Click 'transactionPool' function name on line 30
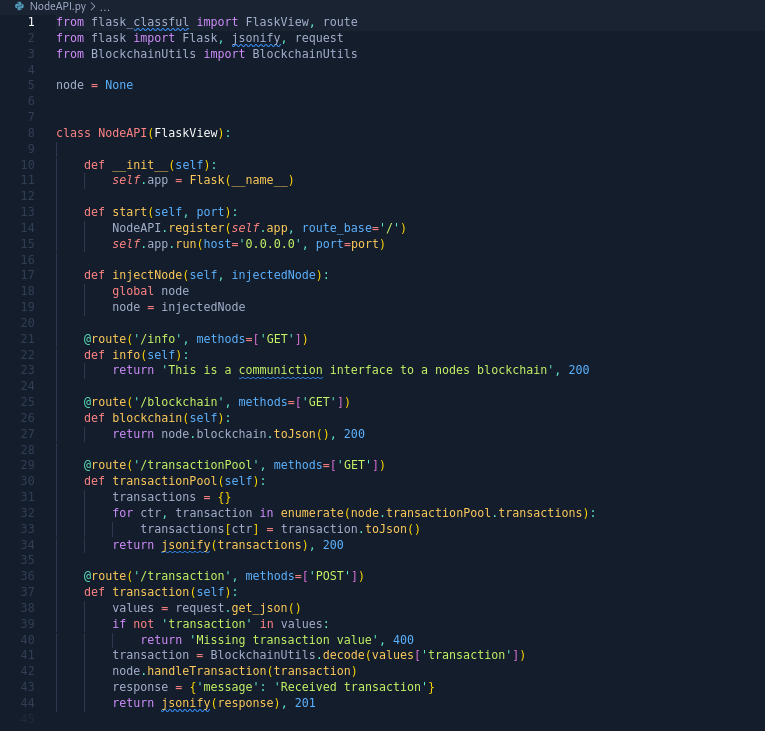Screen dimensions: 765x731 click(x=165, y=481)
